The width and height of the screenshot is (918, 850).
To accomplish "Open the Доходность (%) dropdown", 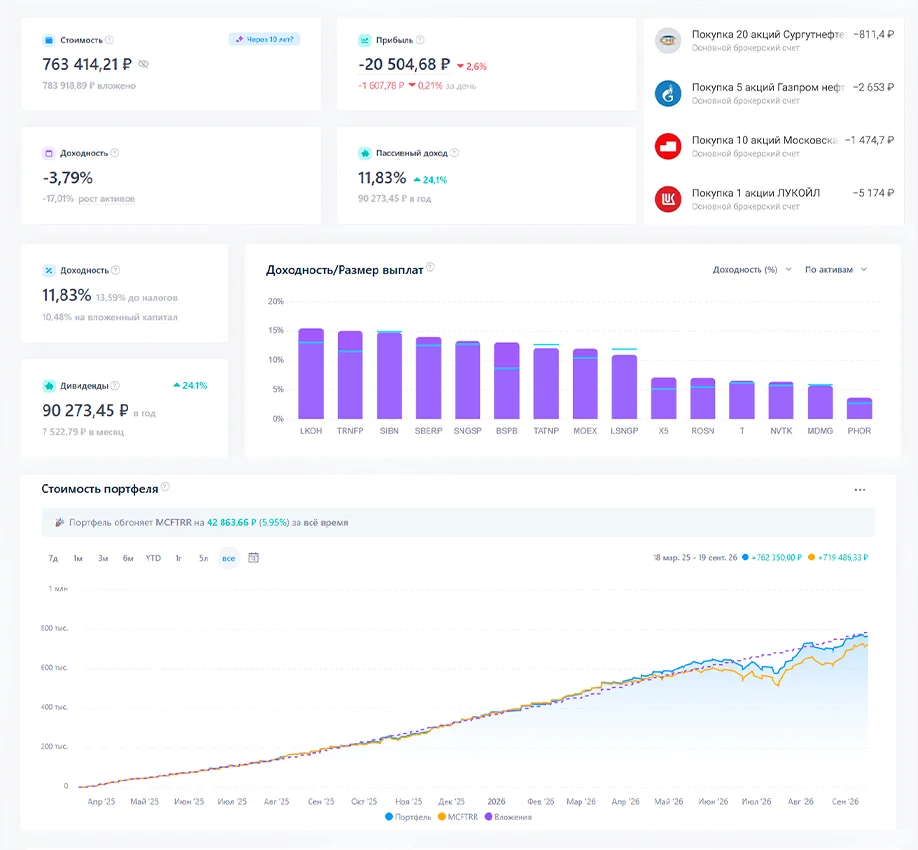I will 752,270.
